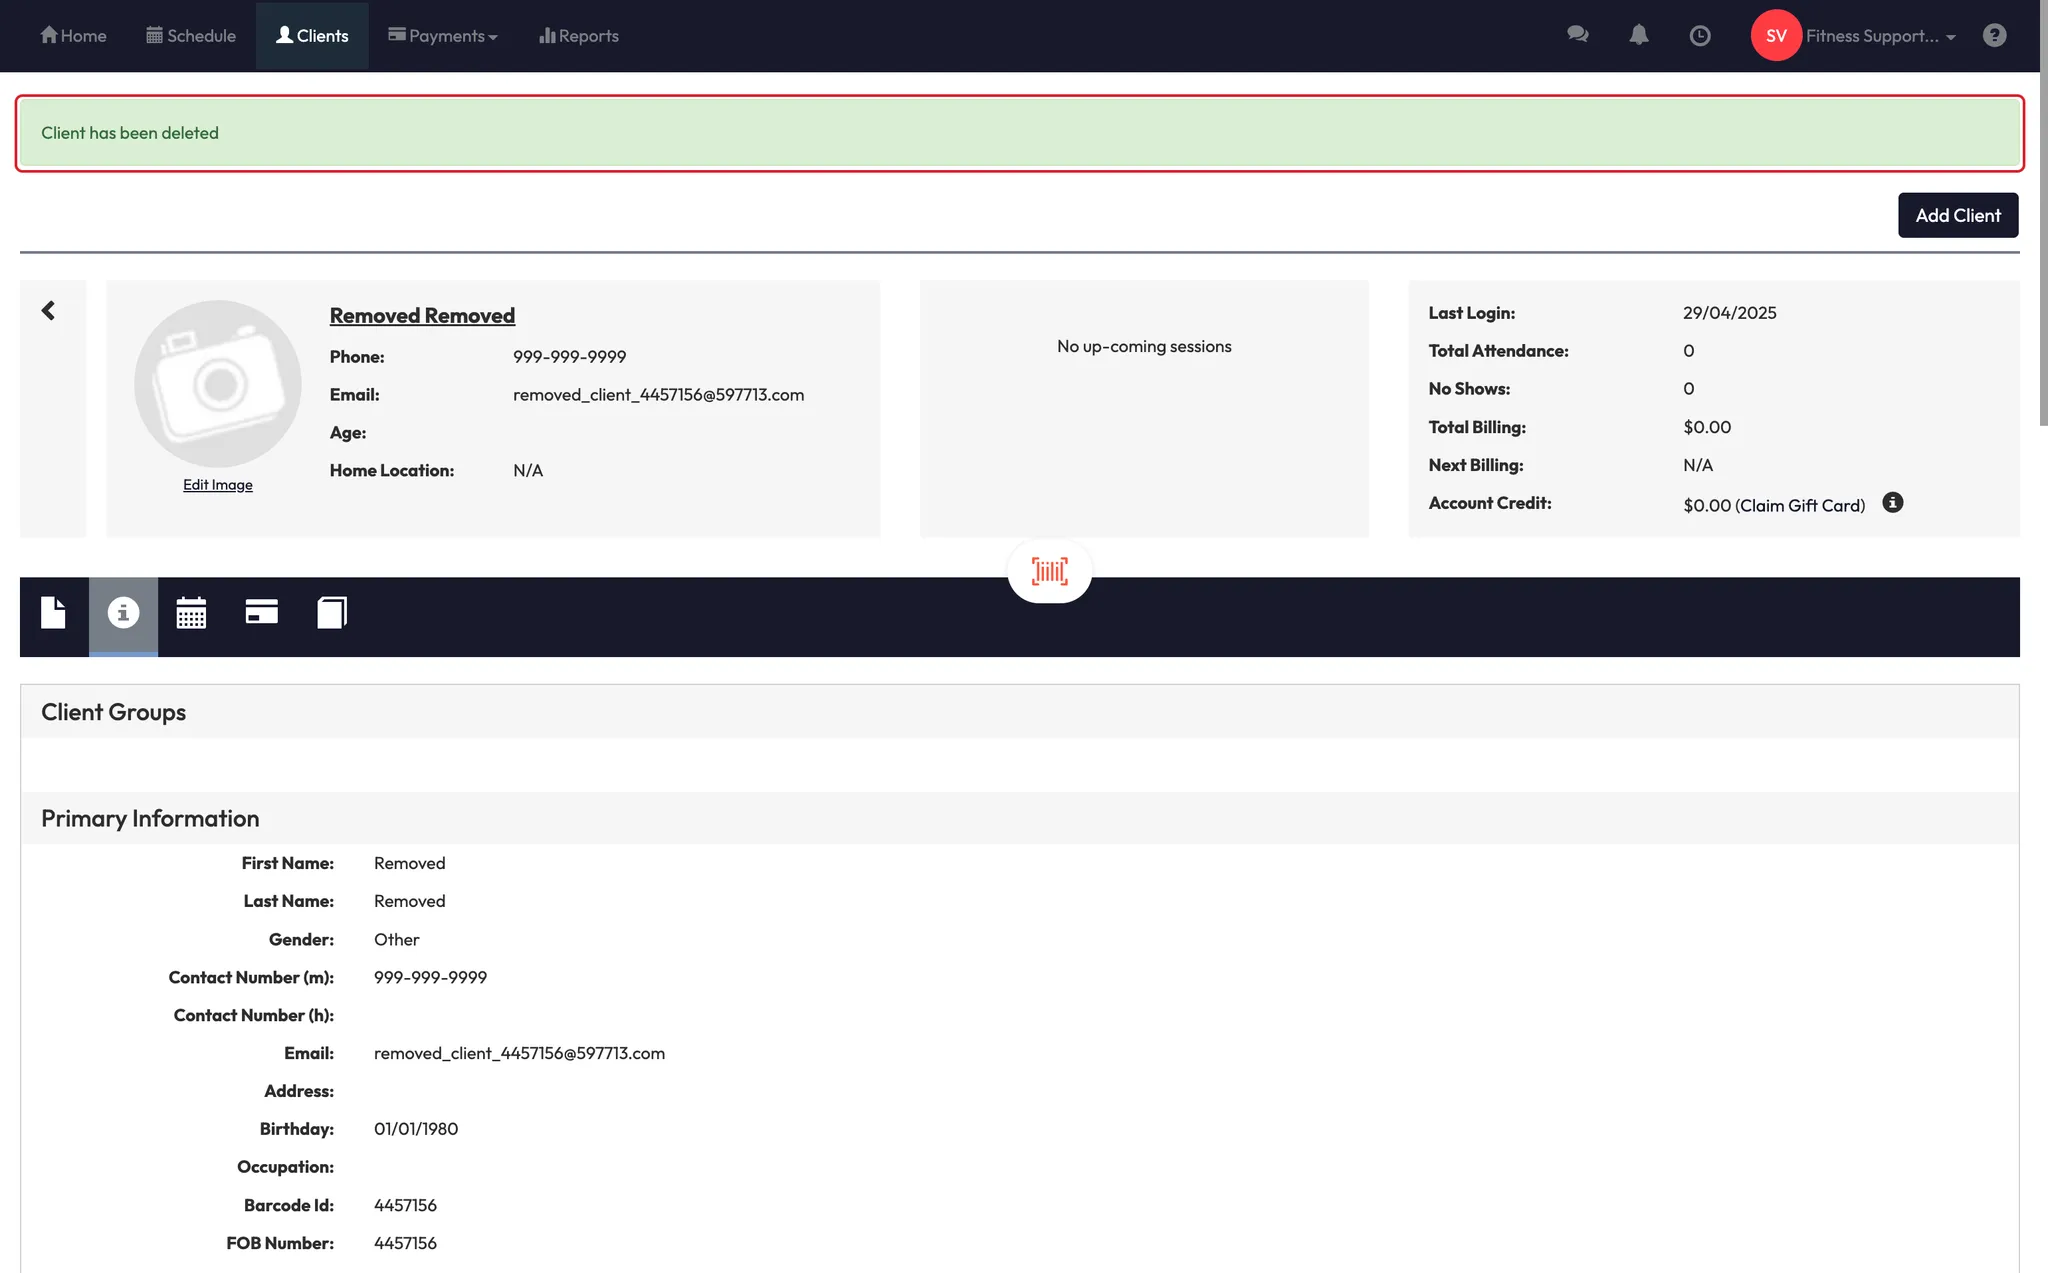Open Fitness Support account dropdown
The height and width of the screenshot is (1273, 2048).
[x=1880, y=36]
